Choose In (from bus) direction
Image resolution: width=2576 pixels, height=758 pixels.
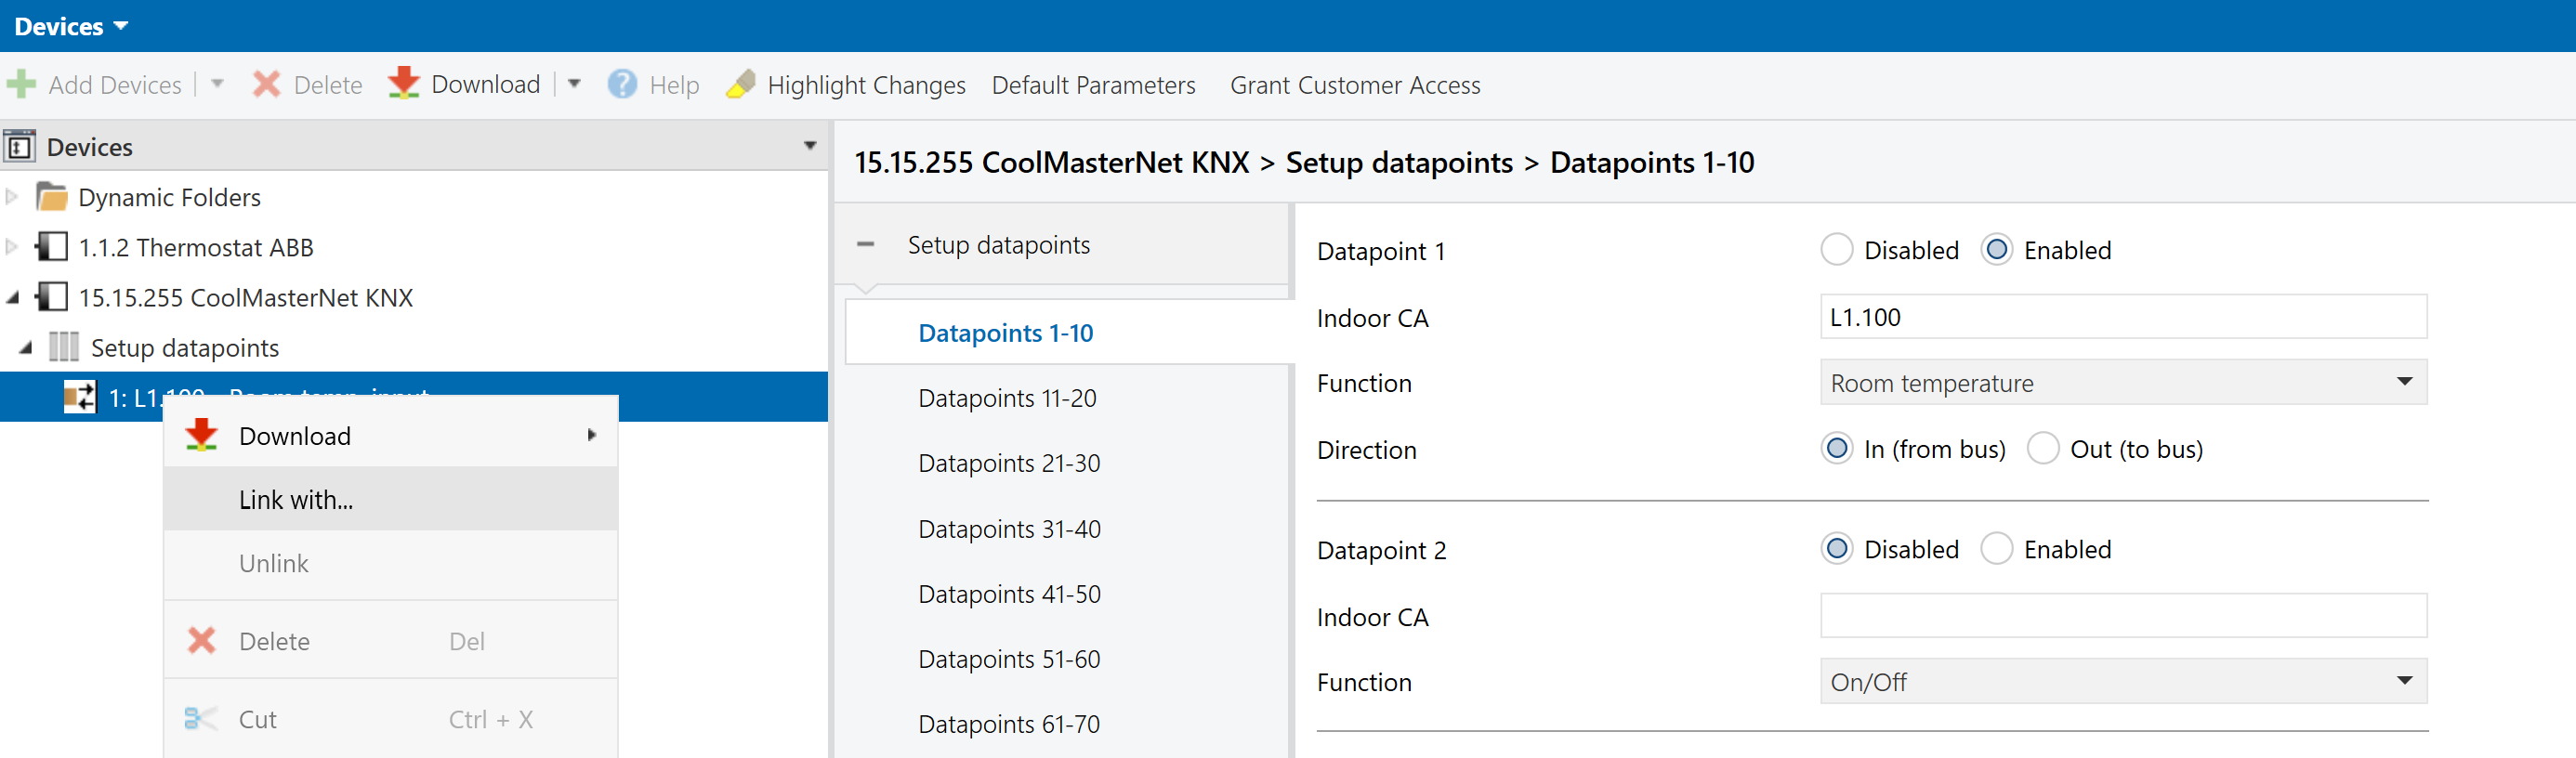(x=1836, y=448)
